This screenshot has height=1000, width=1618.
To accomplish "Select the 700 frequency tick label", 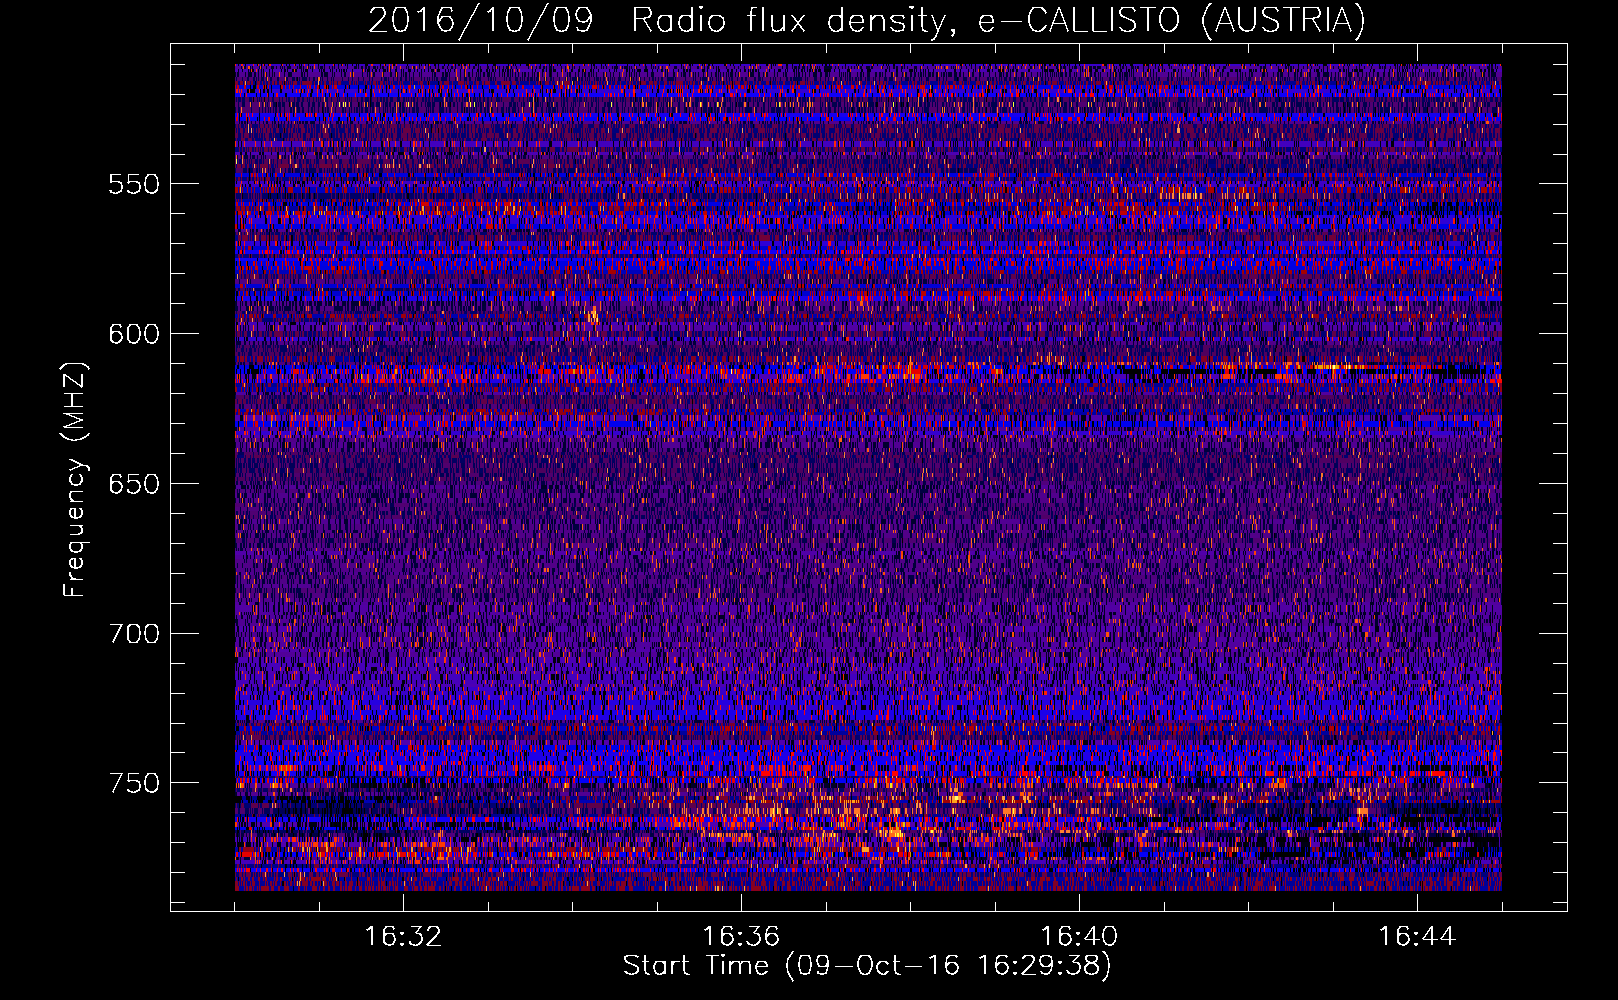I will pyautogui.click(x=134, y=633).
